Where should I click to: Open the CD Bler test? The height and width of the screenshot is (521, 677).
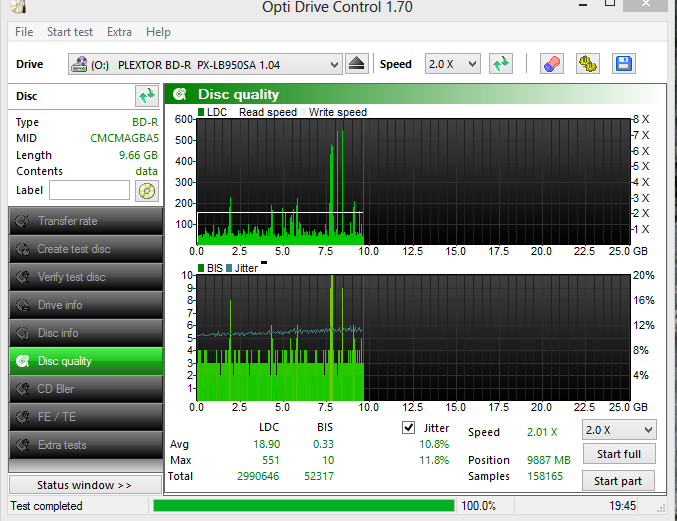coord(86,389)
